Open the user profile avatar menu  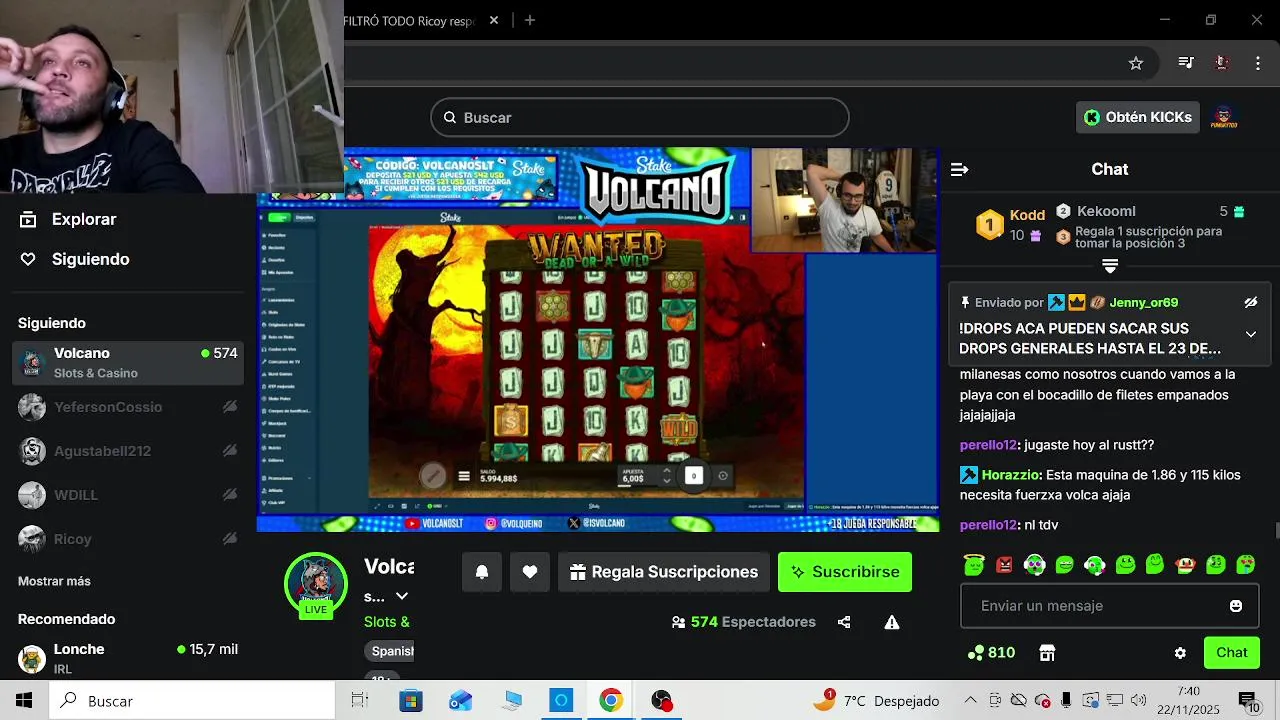(1224, 117)
